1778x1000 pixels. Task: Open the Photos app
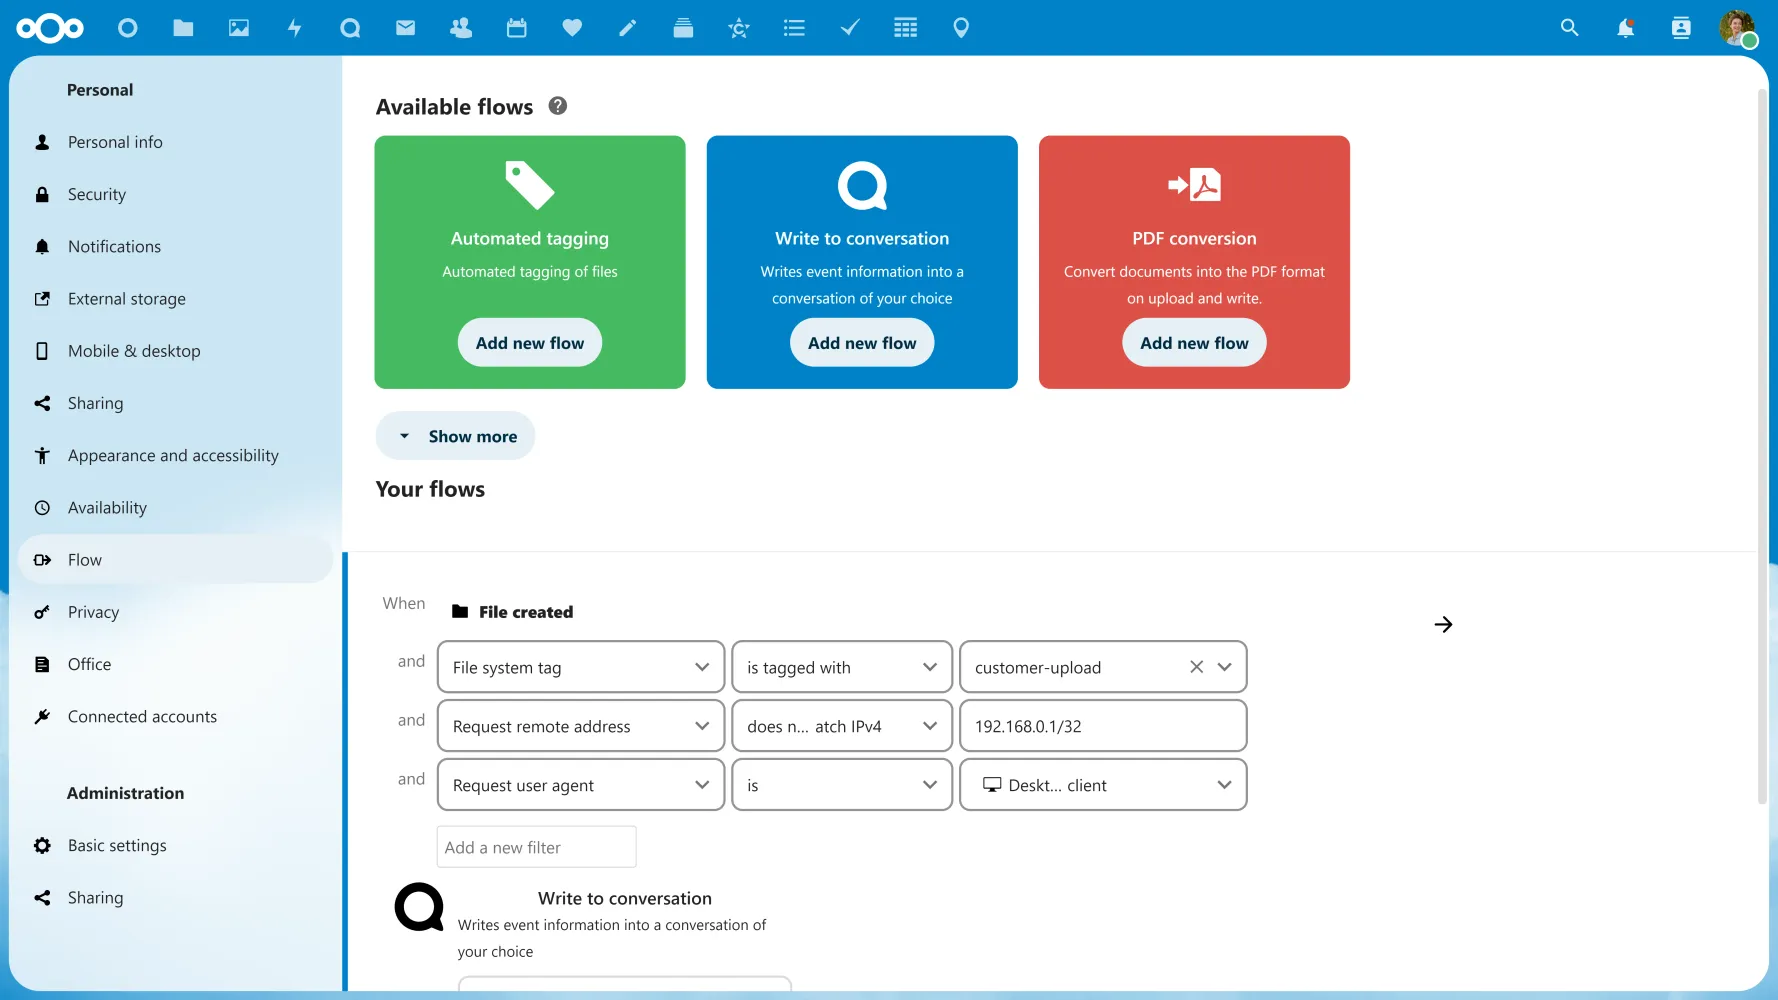click(239, 28)
